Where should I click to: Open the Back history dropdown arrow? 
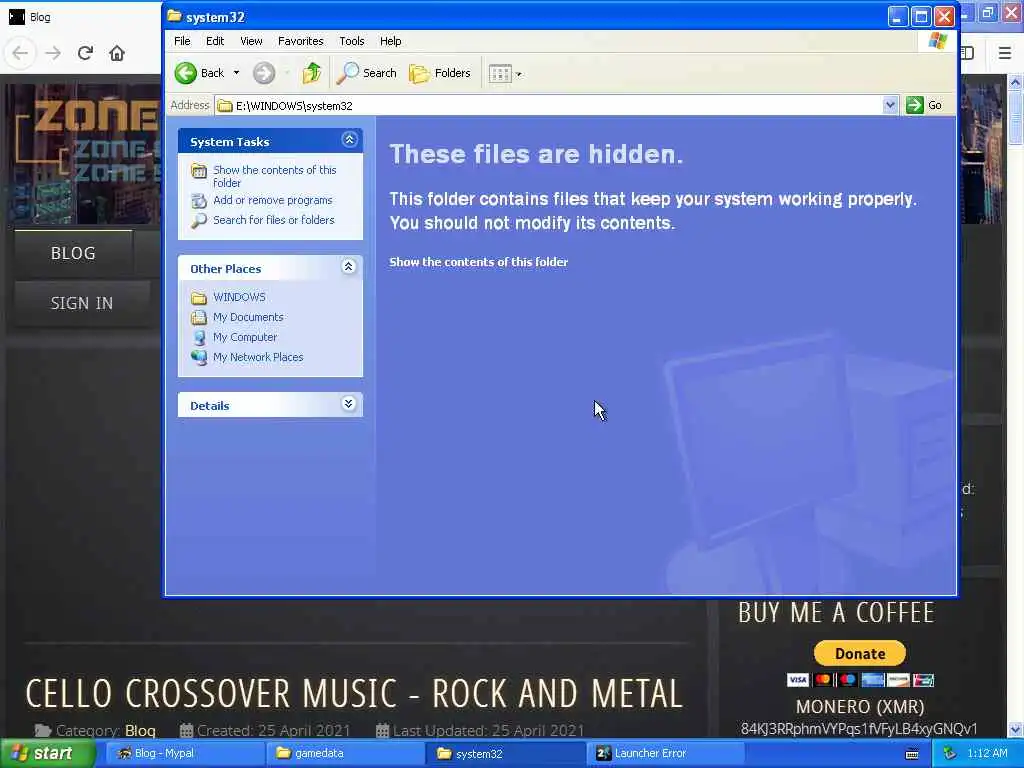click(x=236, y=73)
